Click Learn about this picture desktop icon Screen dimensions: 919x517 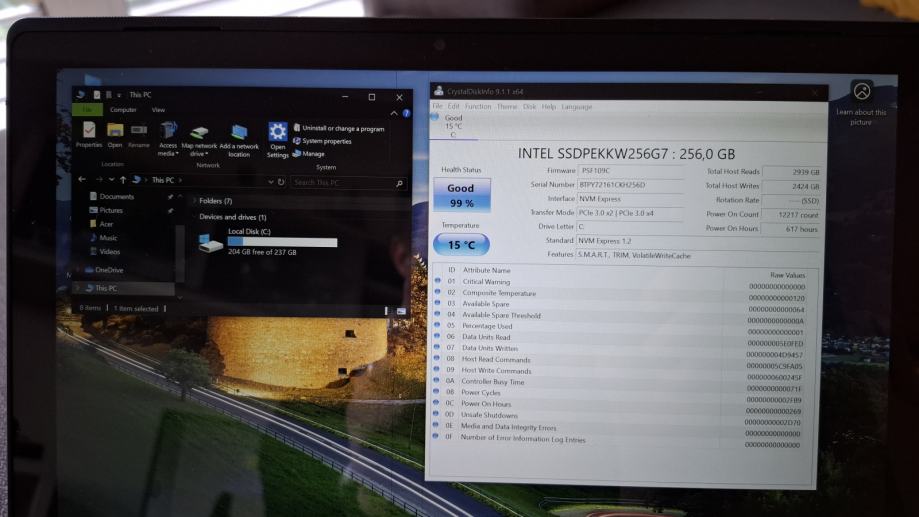862,102
